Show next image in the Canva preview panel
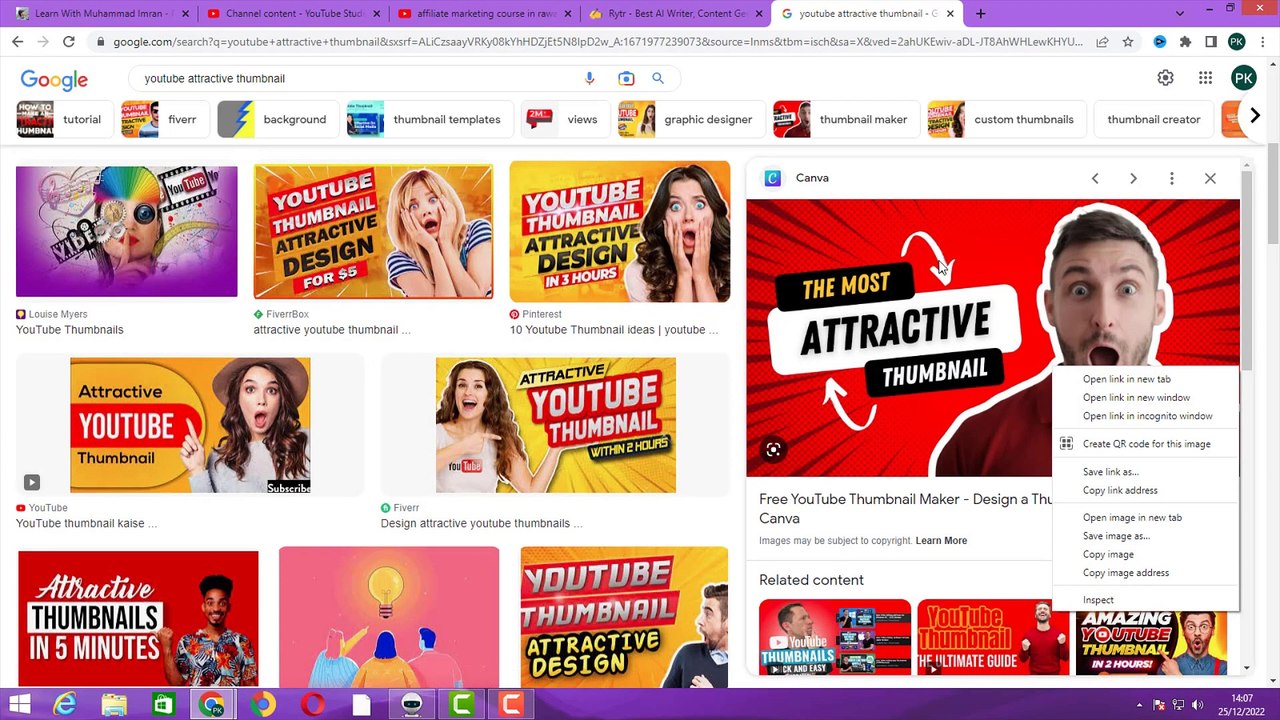 tap(1133, 178)
